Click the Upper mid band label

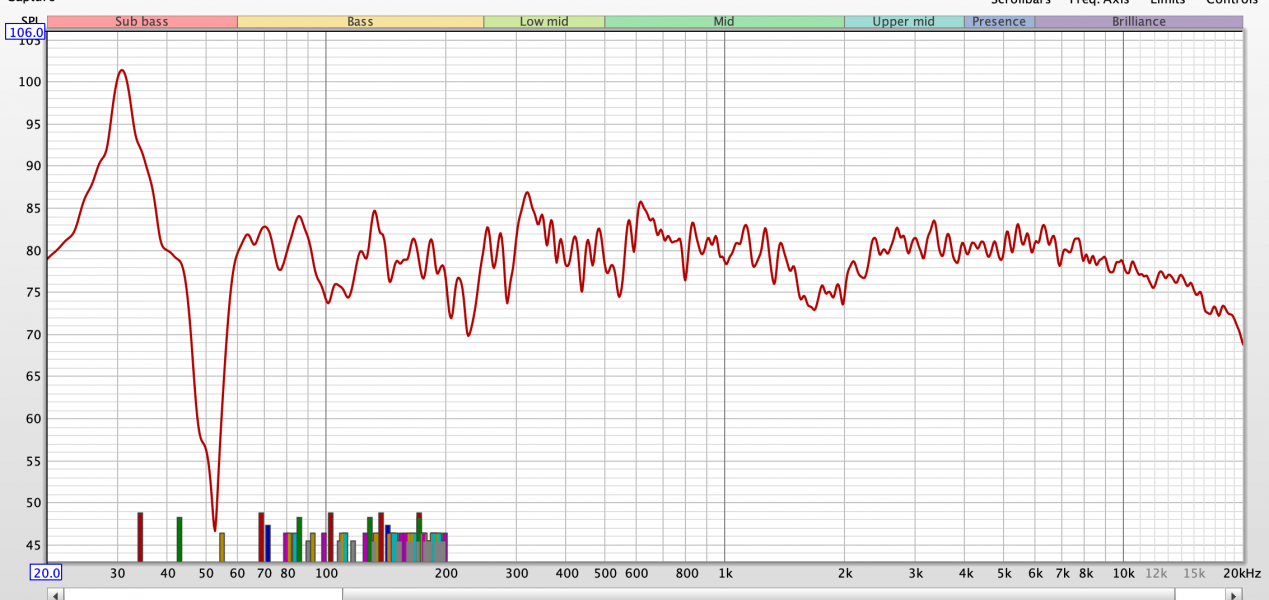point(904,22)
